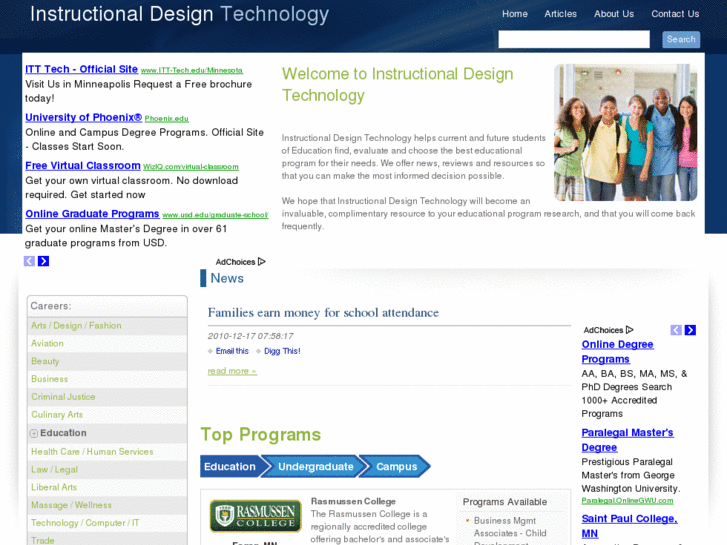
Task: Open the About Us page
Action: coord(614,14)
